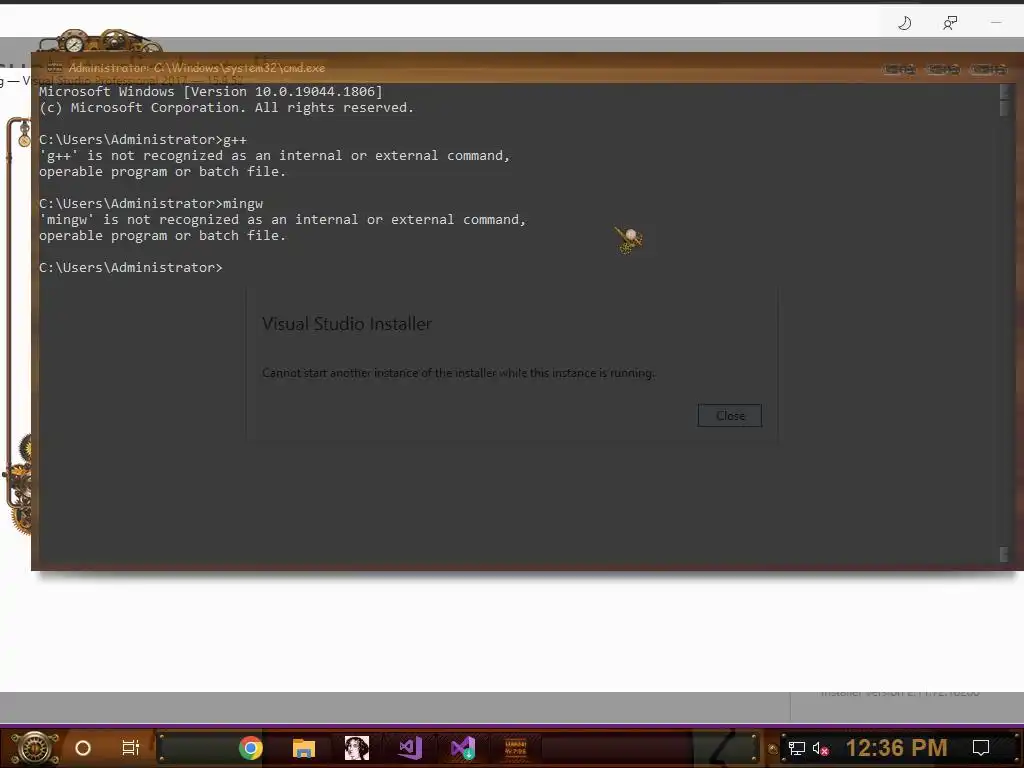Click the cmd scrollbar up arrow

tap(1004, 90)
